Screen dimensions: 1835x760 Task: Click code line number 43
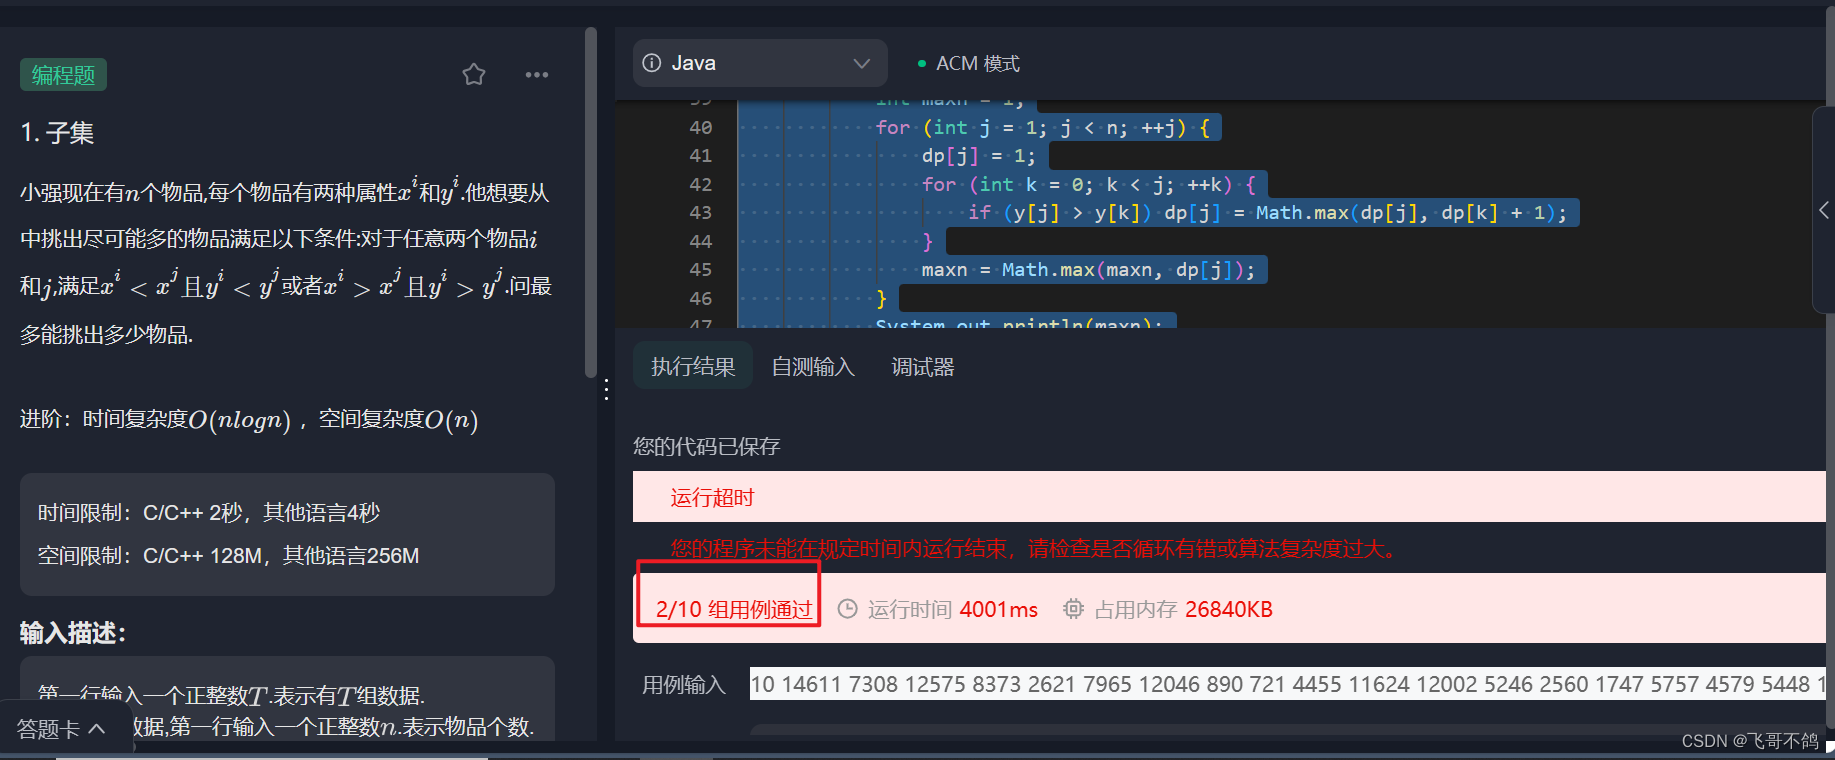[700, 213]
